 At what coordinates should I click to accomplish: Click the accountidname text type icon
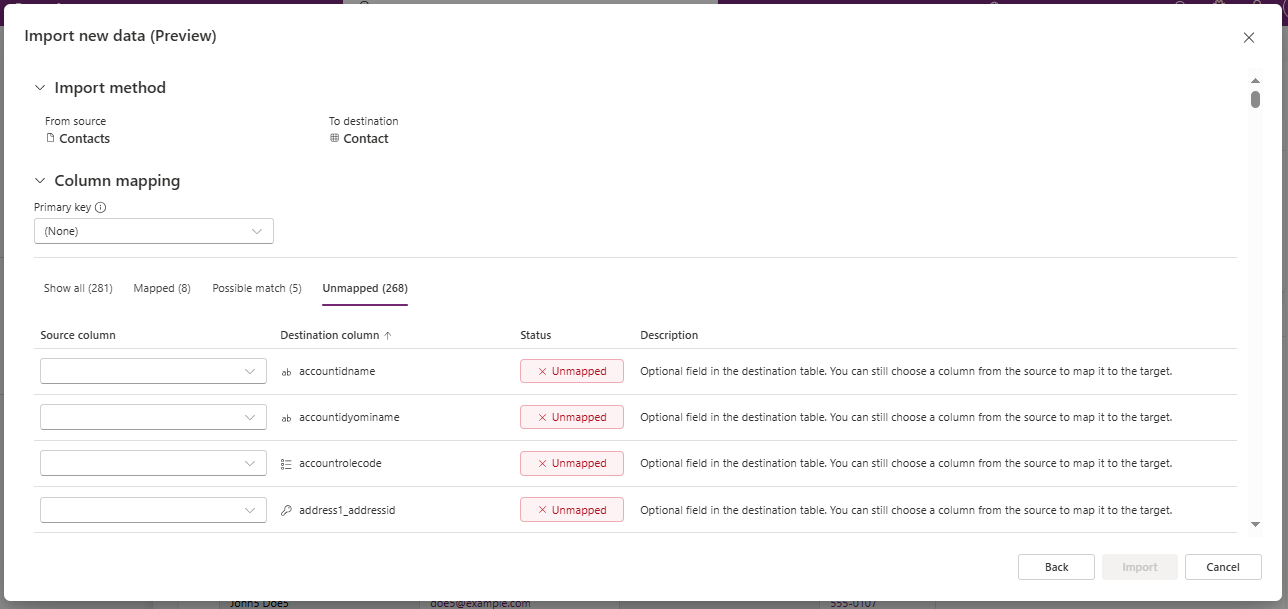[287, 372]
